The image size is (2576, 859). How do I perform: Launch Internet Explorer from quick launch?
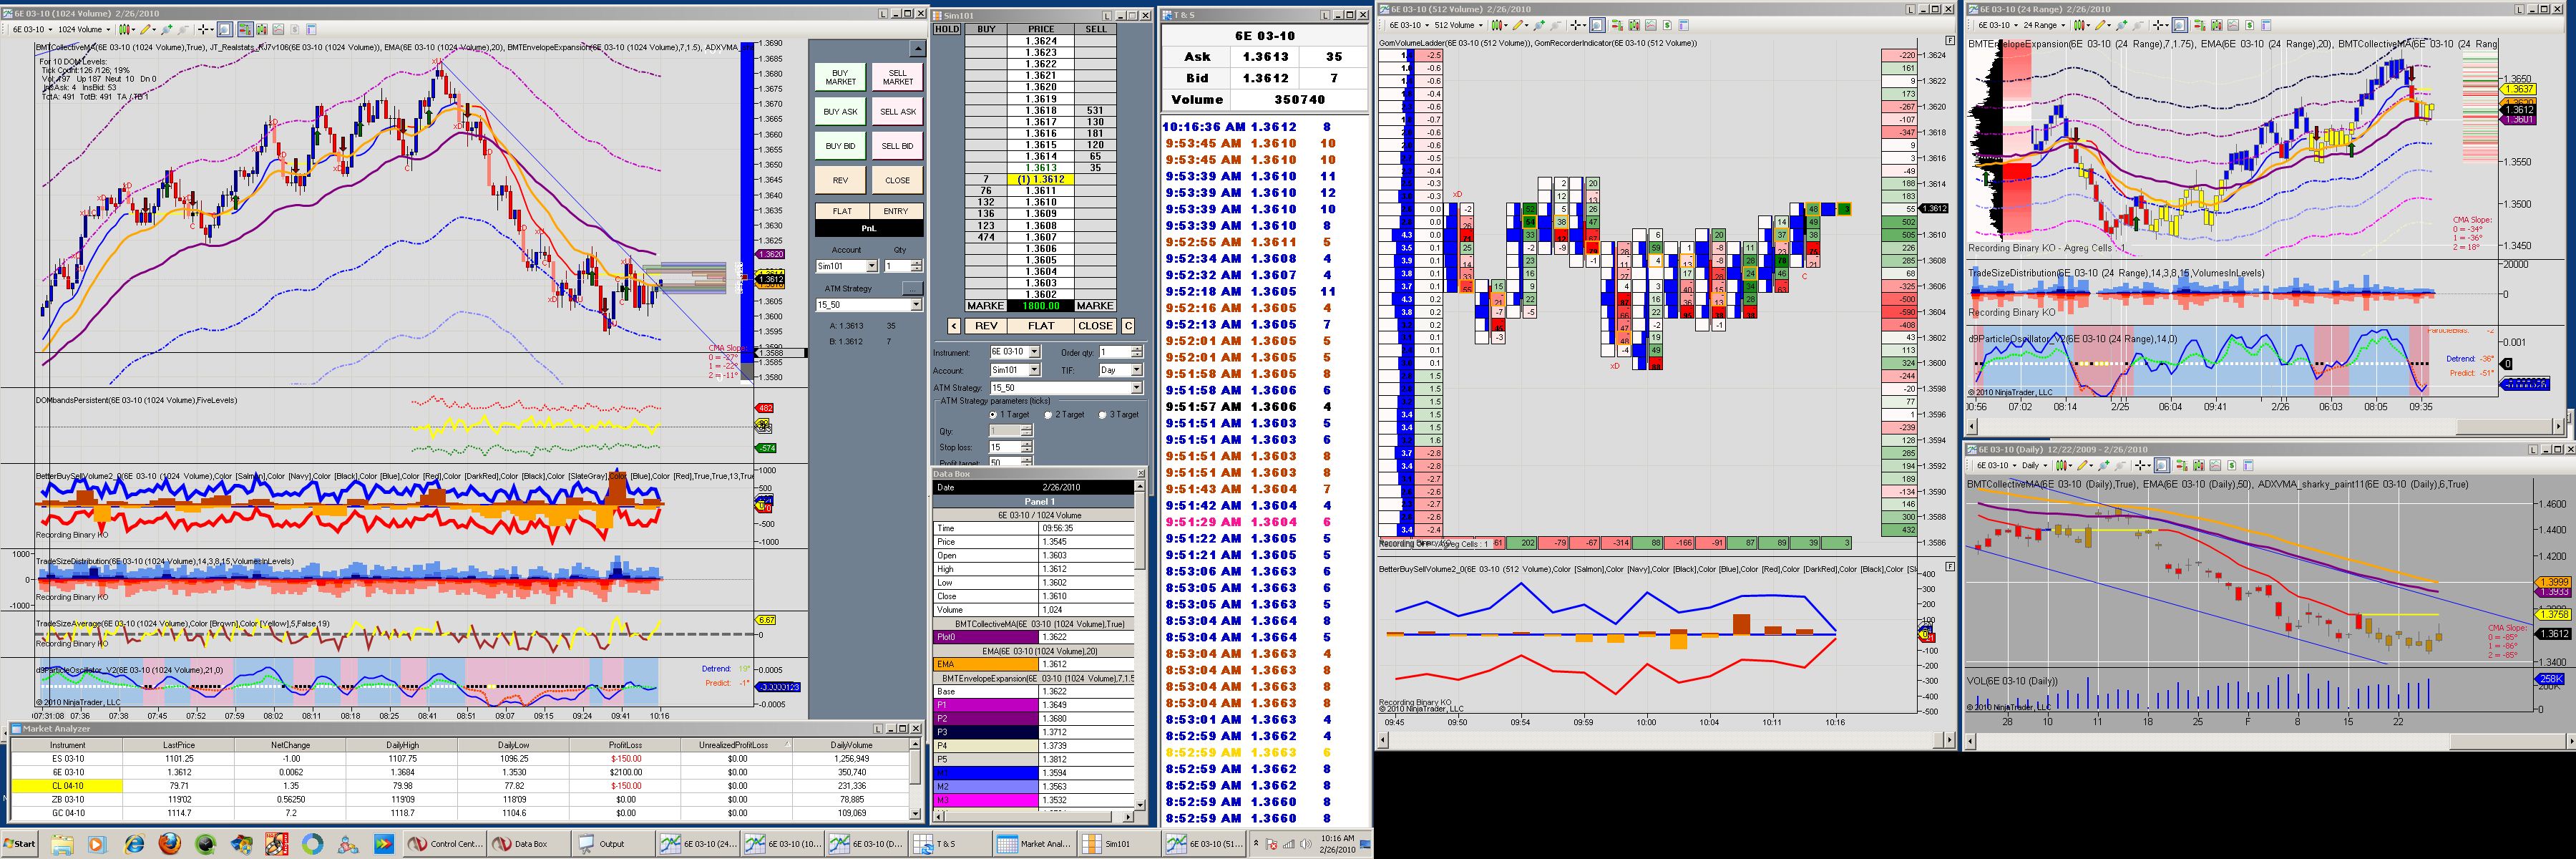[x=133, y=844]
